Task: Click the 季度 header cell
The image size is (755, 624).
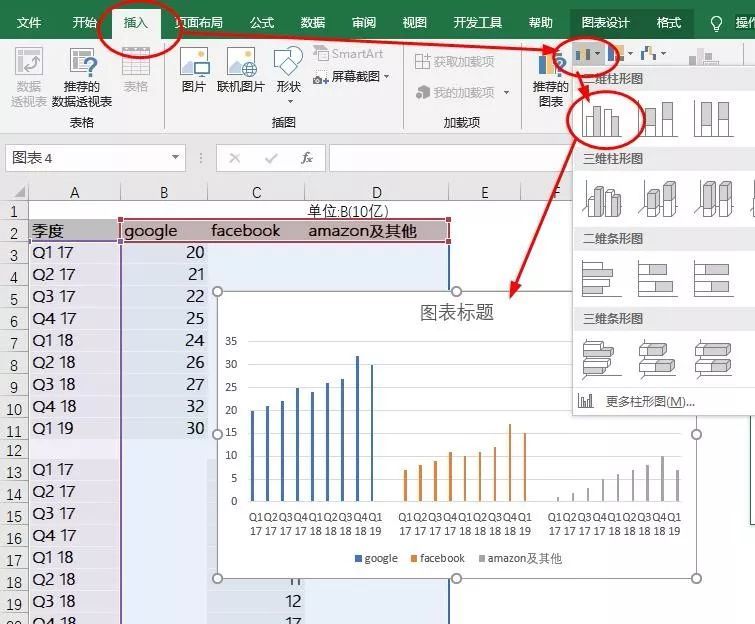Action: [x=74, y=231]
